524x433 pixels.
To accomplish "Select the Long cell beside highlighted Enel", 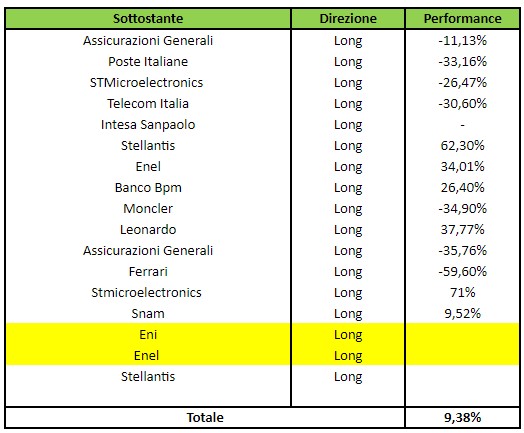I will click(348, 355).
